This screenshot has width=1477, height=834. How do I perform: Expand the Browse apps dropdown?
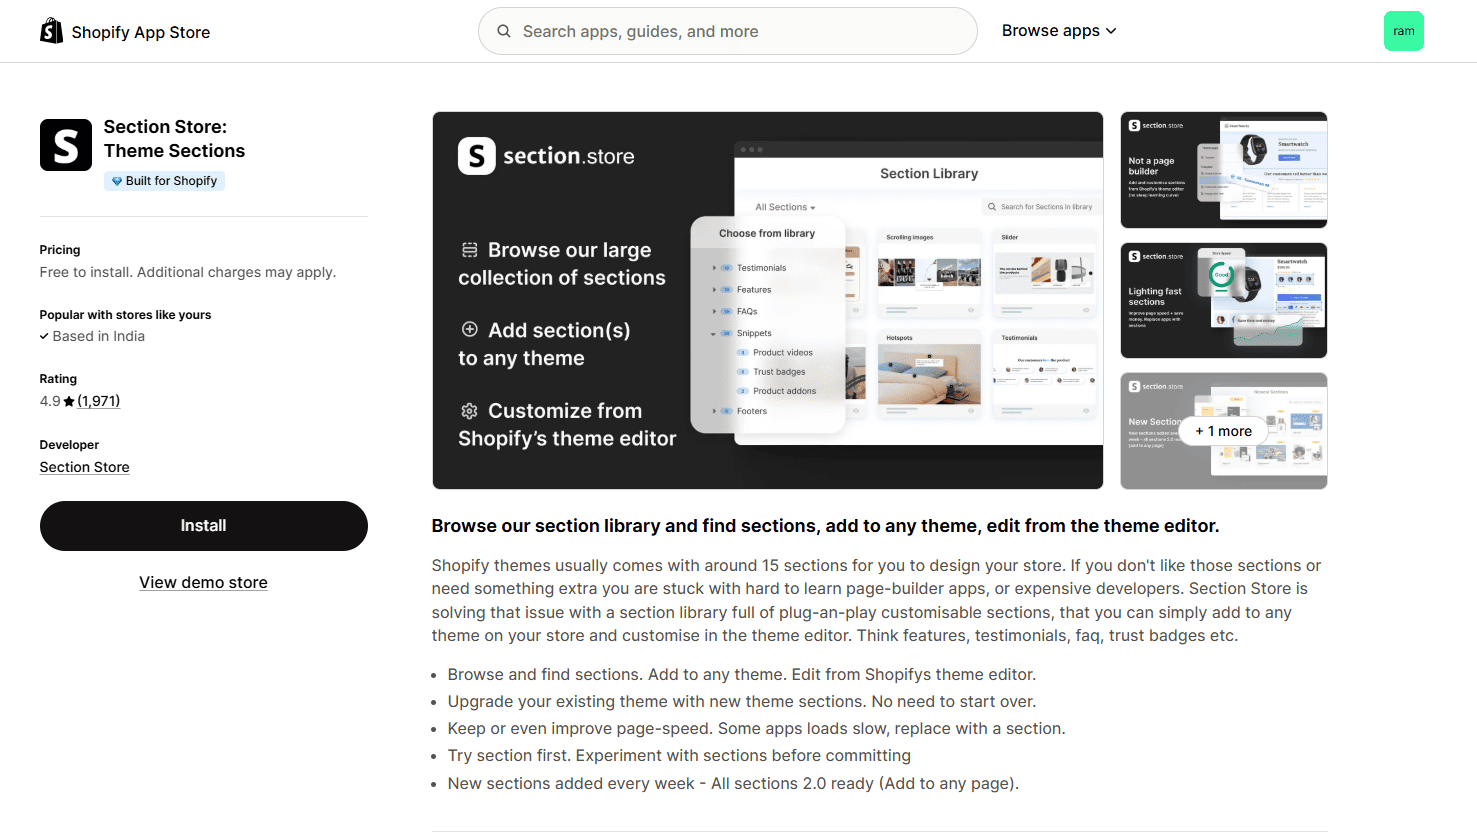(x=1059, y=31)
